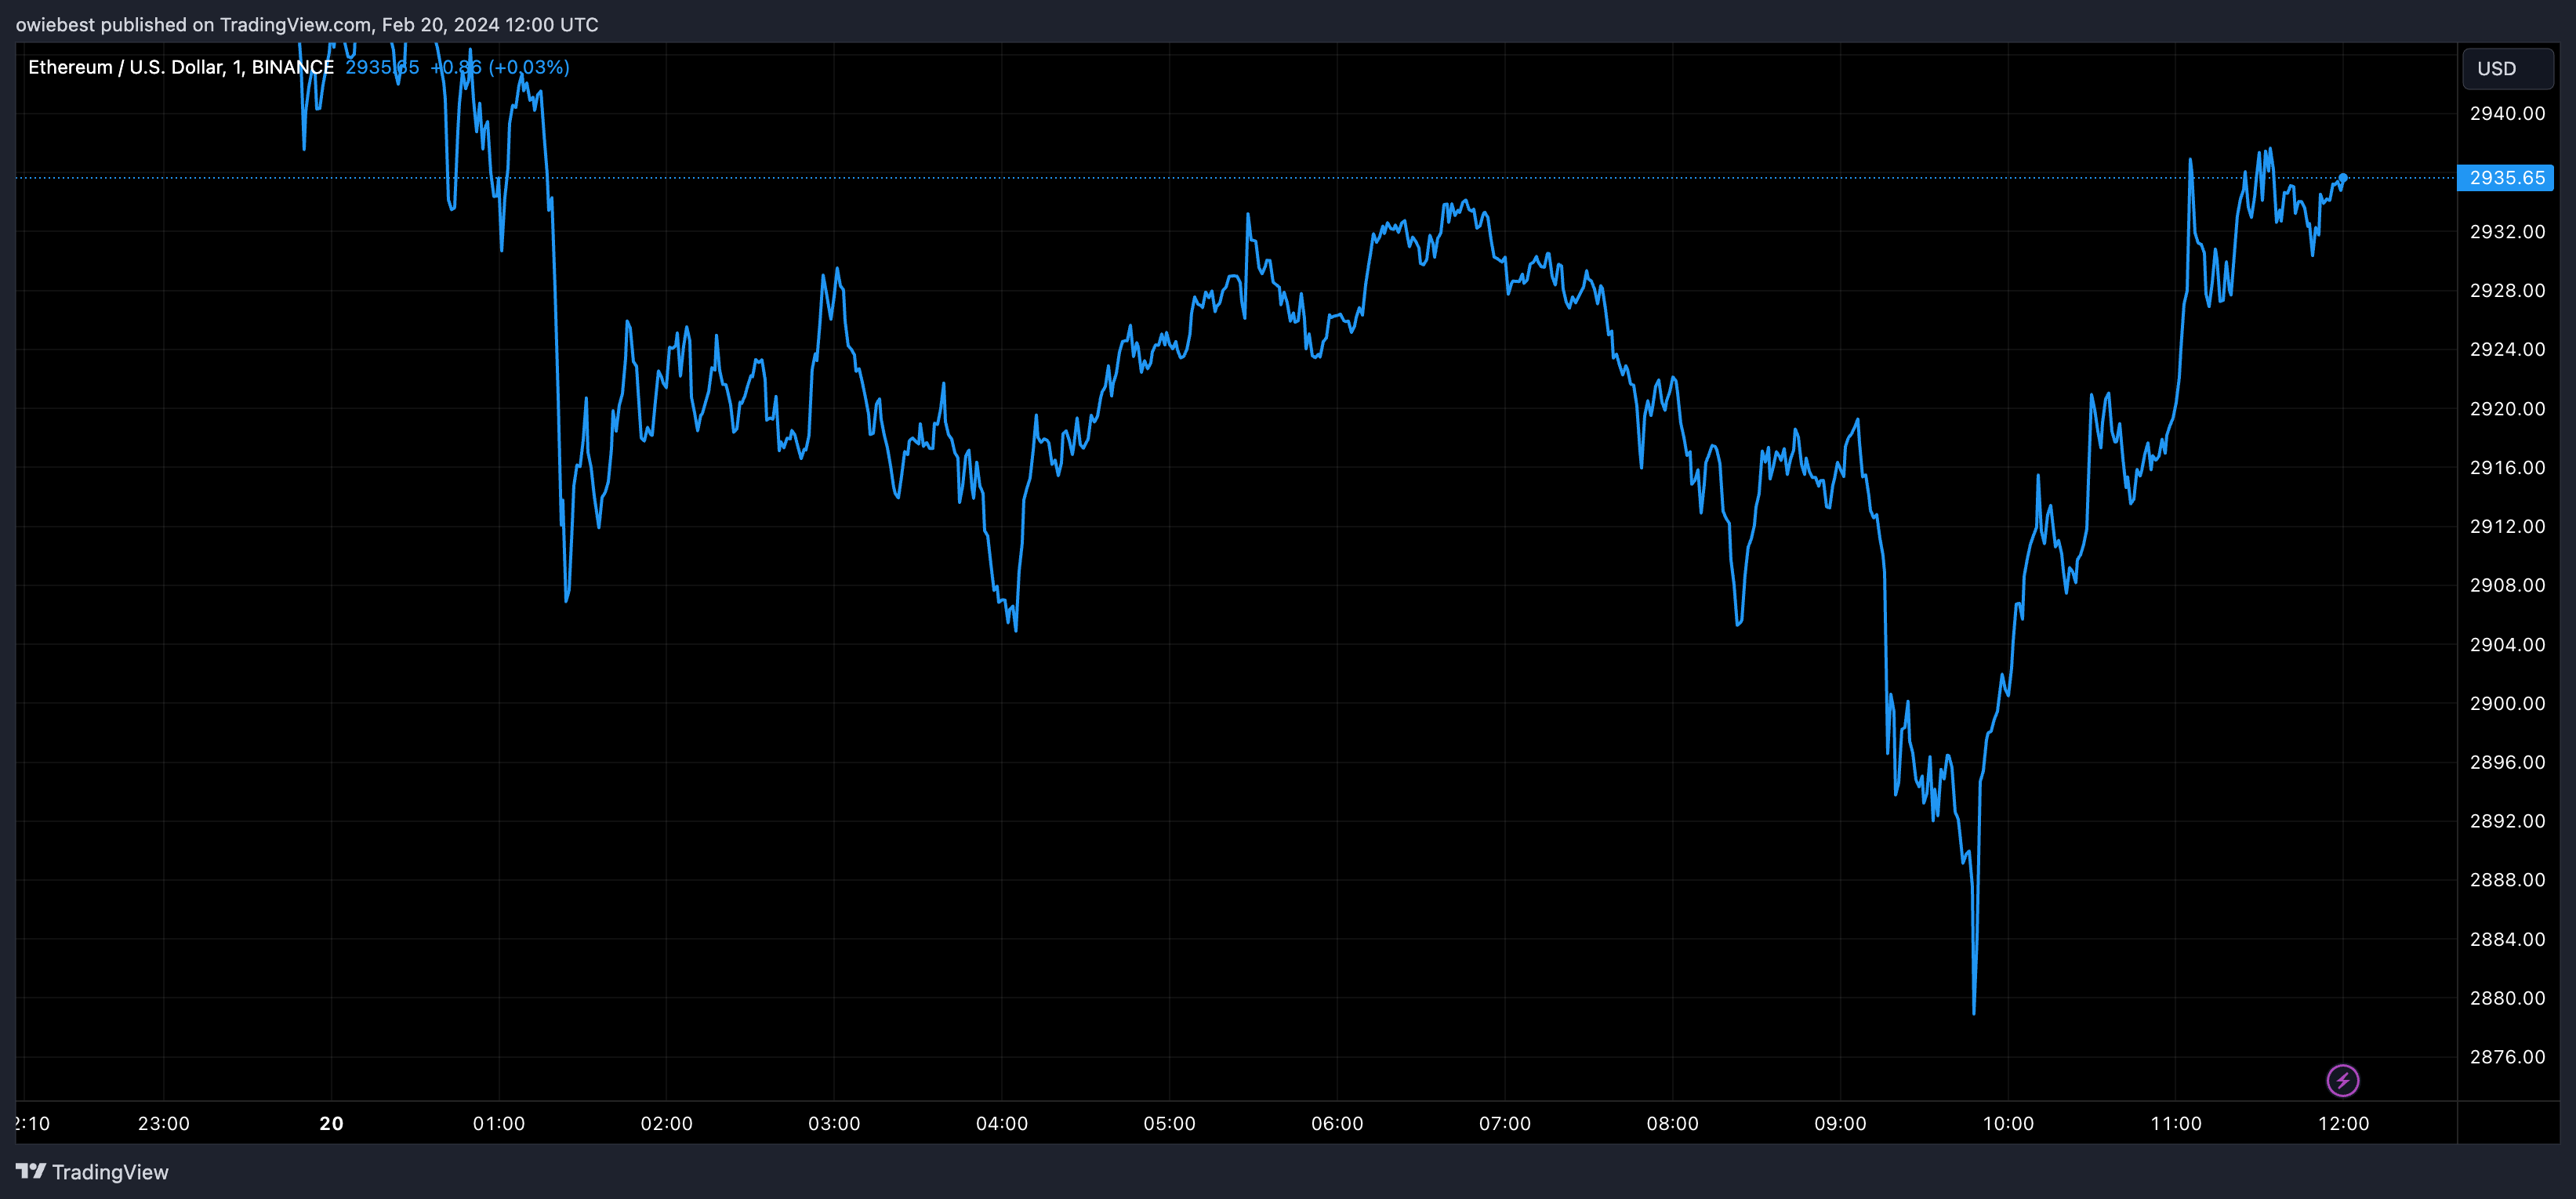The image size is (2576, 1199).
Task: Click the 05:00 time axis label
Action: point(1170,1123)
